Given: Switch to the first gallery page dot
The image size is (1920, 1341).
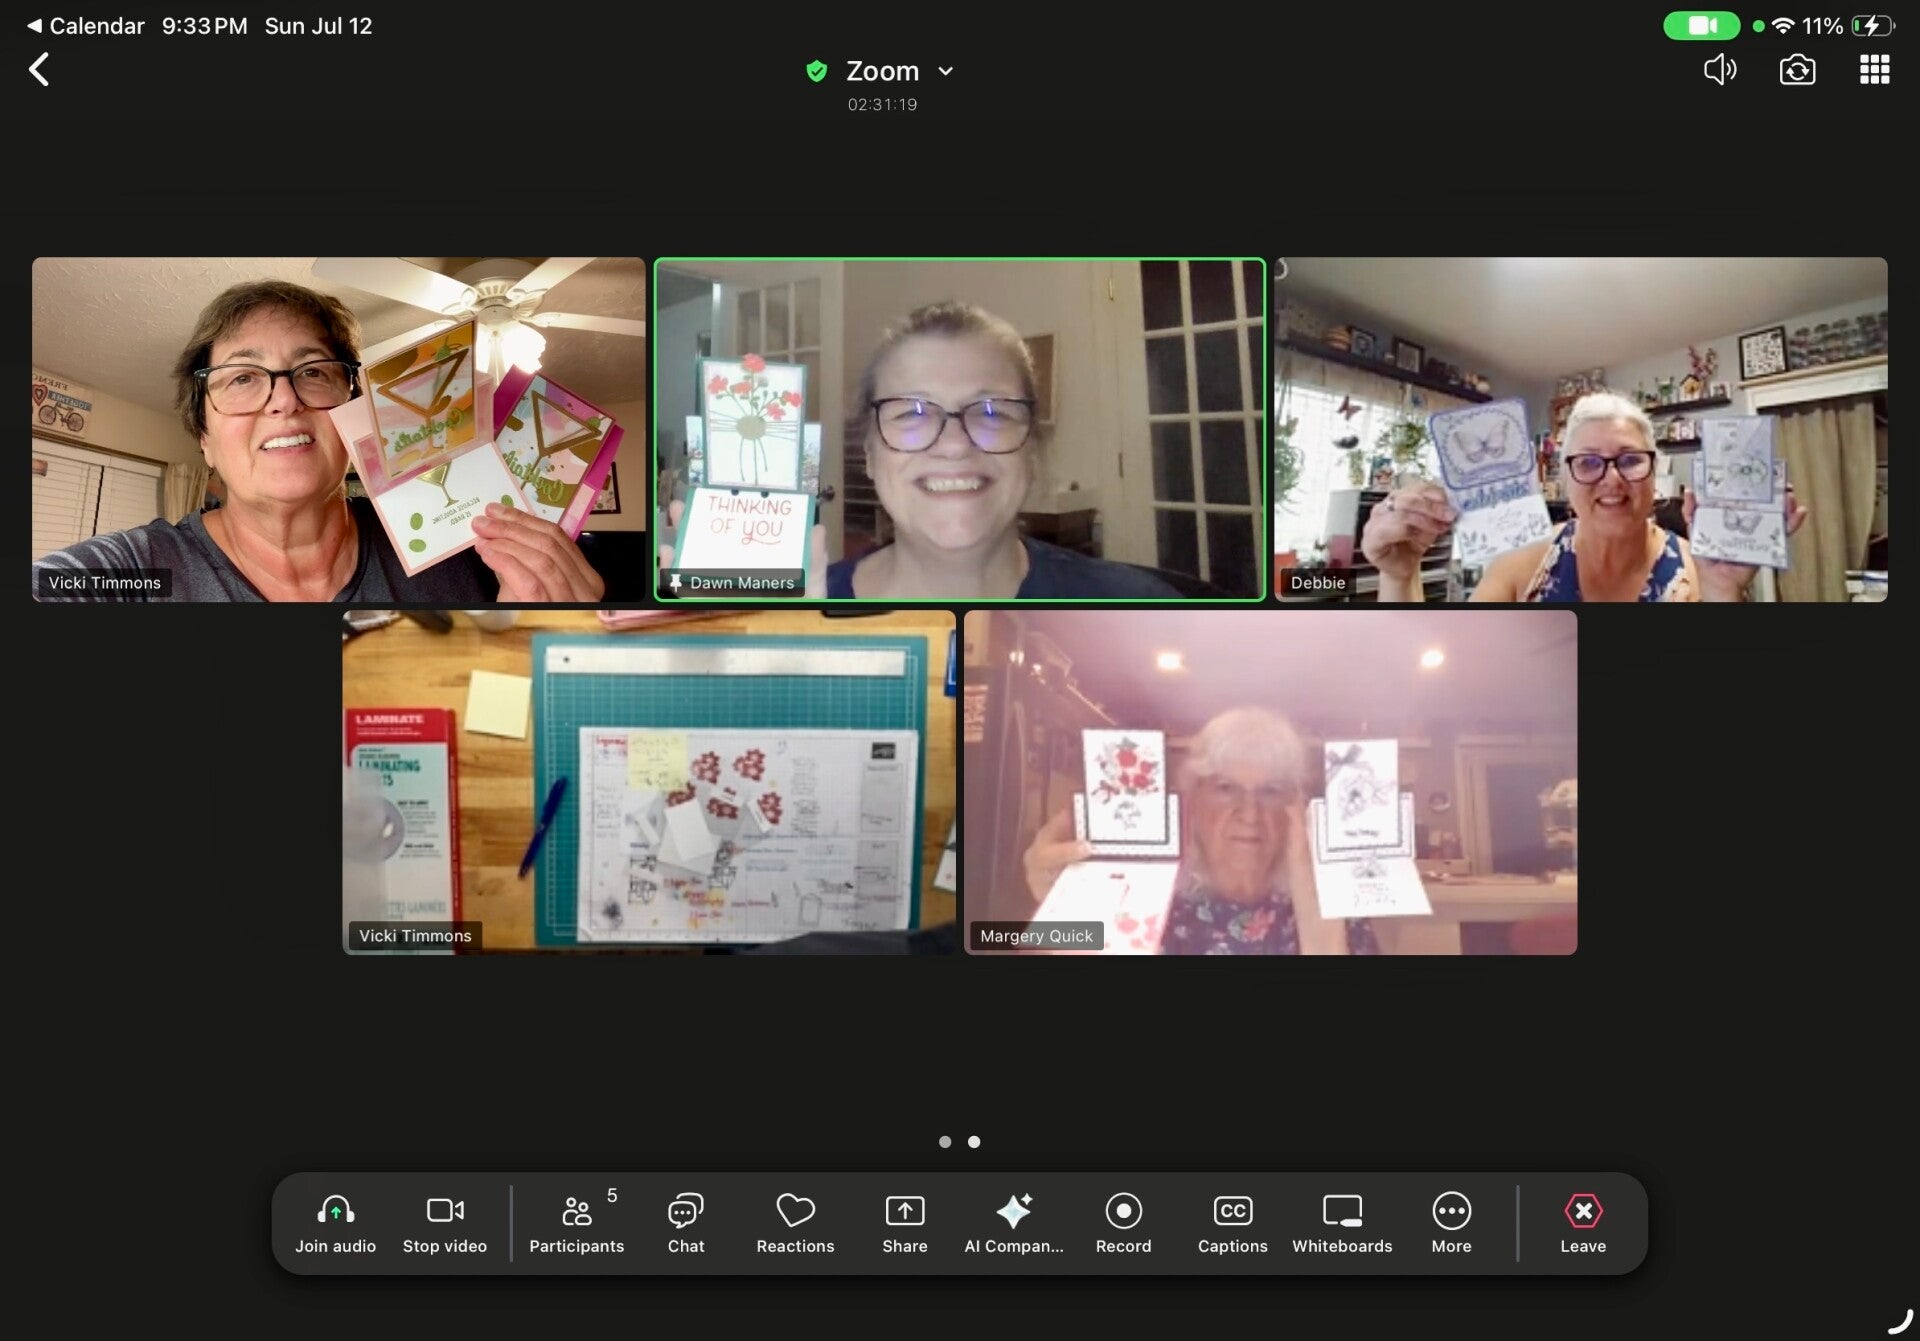Looking at the screenshot, I should [945, 1142].
